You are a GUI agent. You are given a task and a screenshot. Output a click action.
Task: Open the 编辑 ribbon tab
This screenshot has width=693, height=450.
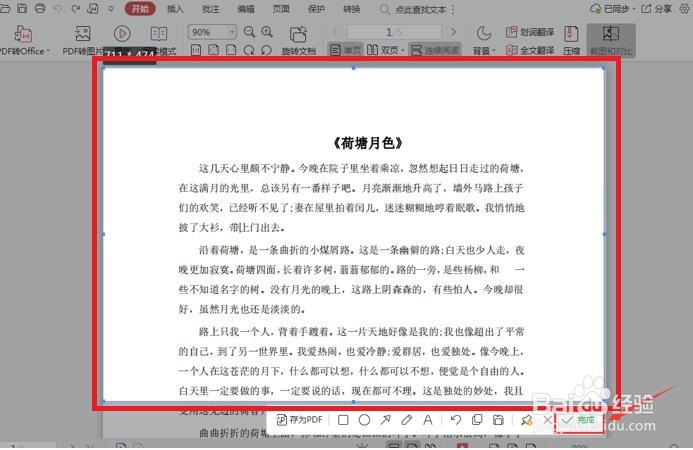point(246,9)
